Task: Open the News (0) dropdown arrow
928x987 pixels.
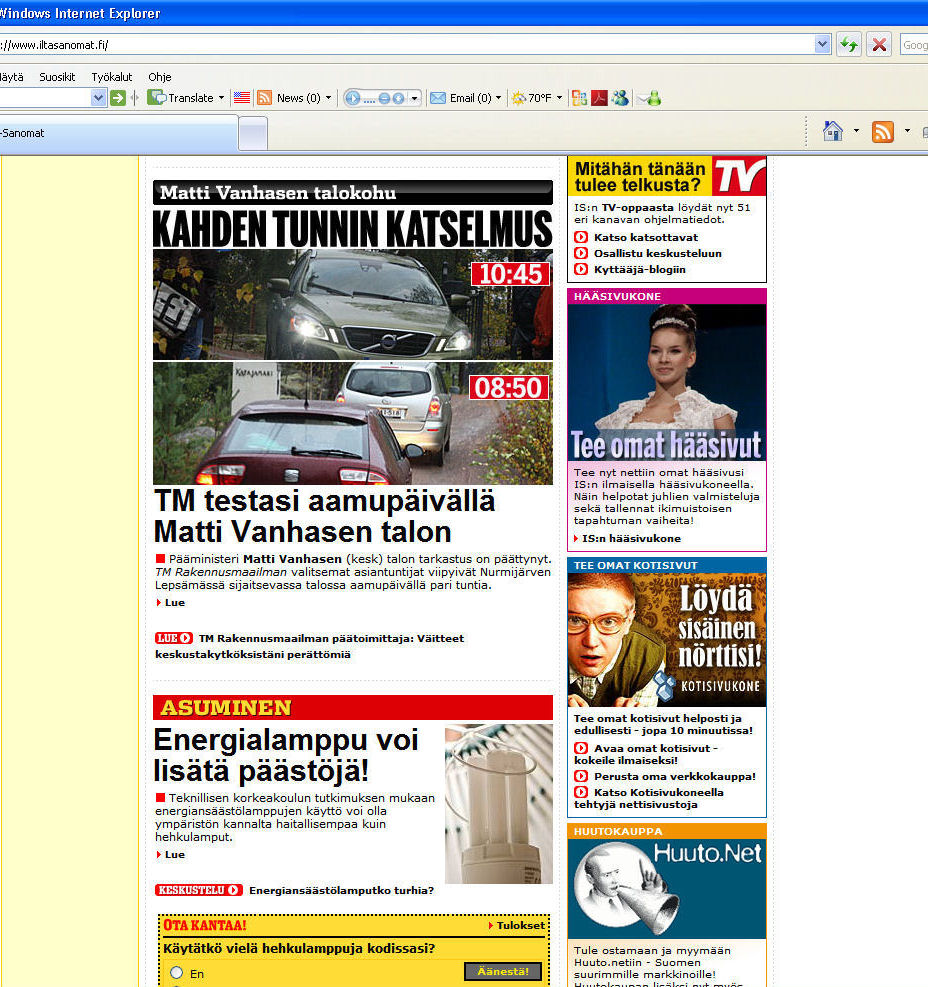Action: [x=328, y=98]
